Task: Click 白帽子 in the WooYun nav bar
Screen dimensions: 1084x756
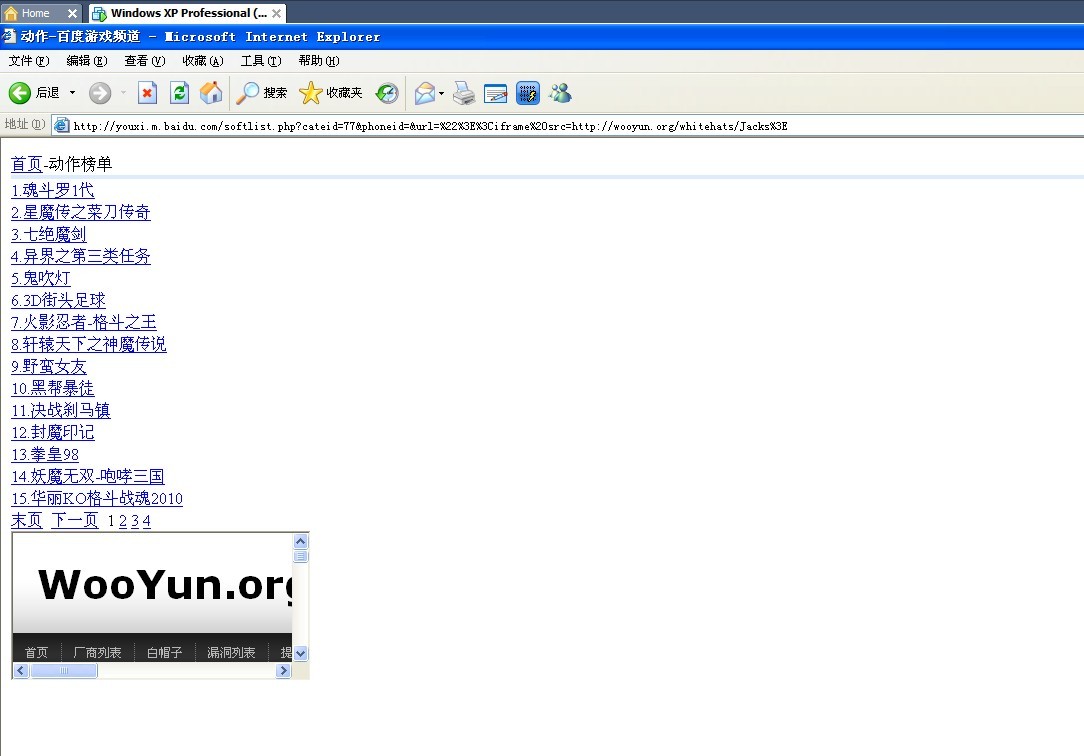Action: [165, 652]
